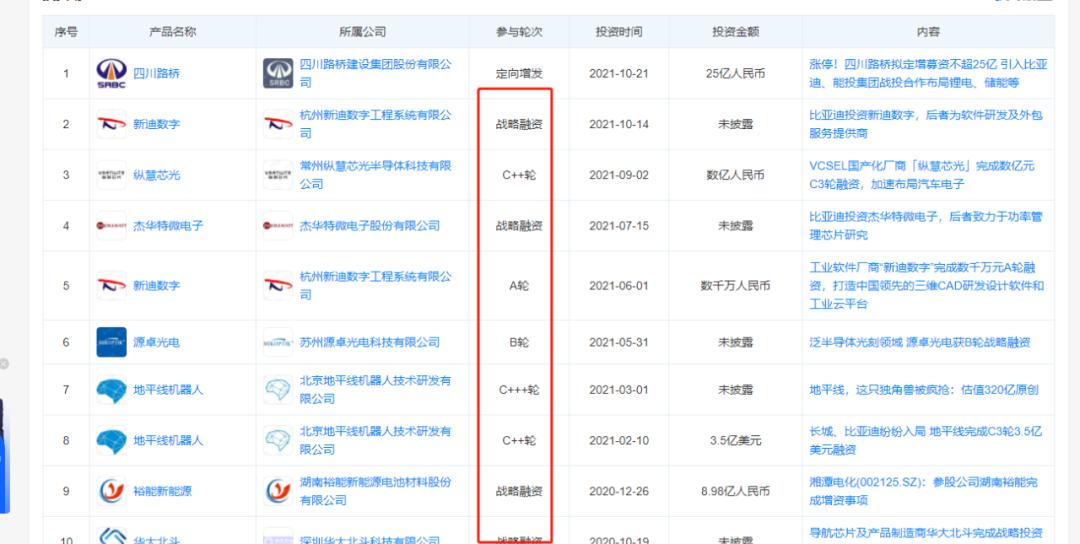The image size is (1080, 544).
Task: Click the 定向增发 round cell
Action: [519, 74]
